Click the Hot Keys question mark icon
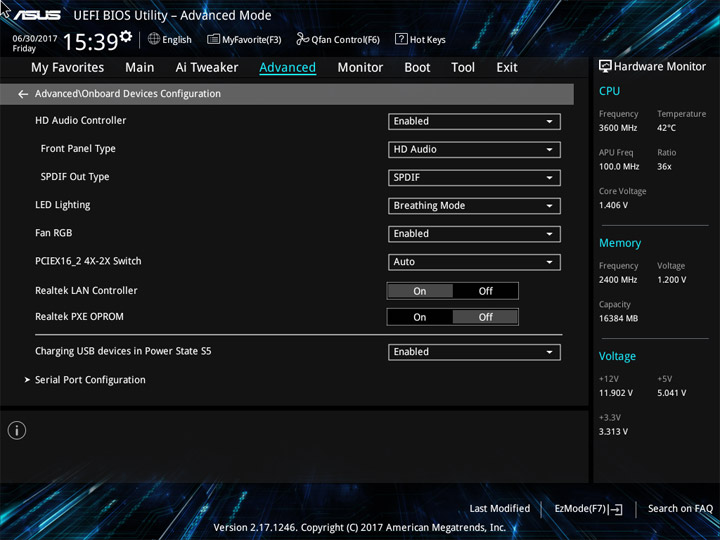The image size is (720, 540). point(401,39)
